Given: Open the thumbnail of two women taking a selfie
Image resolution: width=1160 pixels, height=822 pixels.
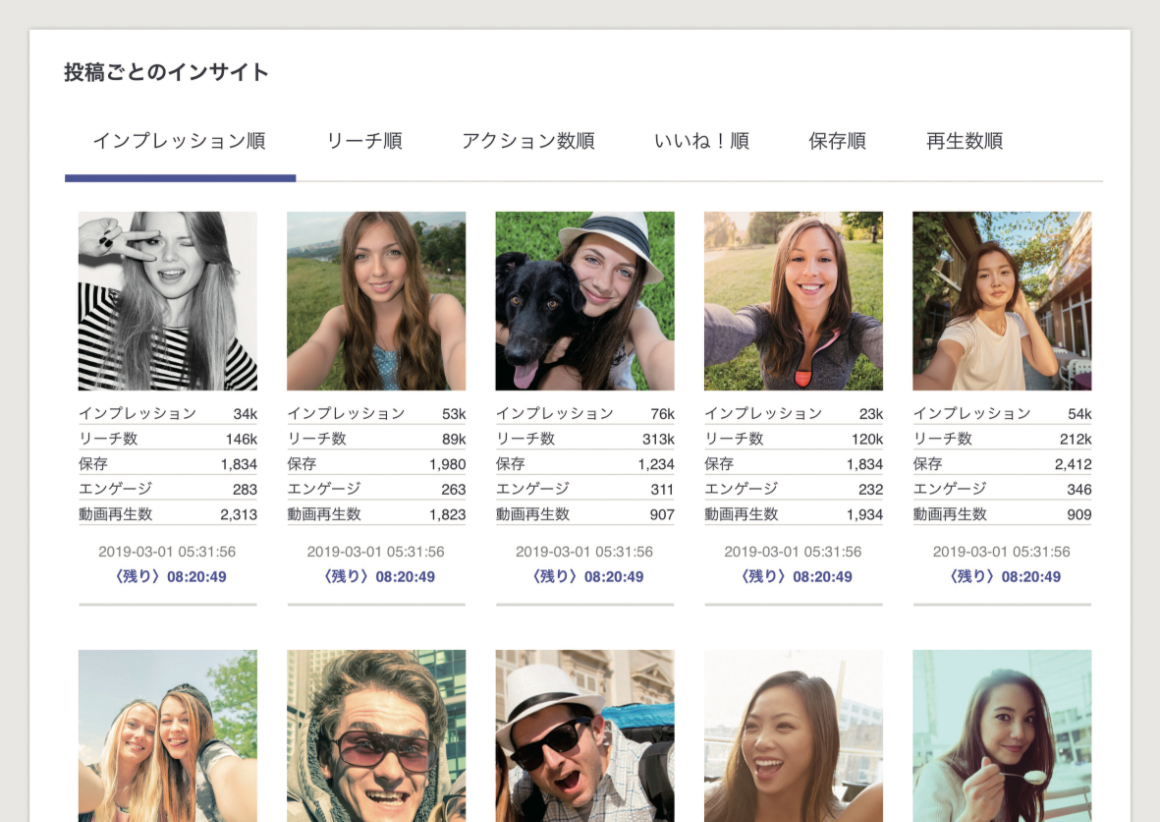Looking at the screenshot, I should 168,735.
